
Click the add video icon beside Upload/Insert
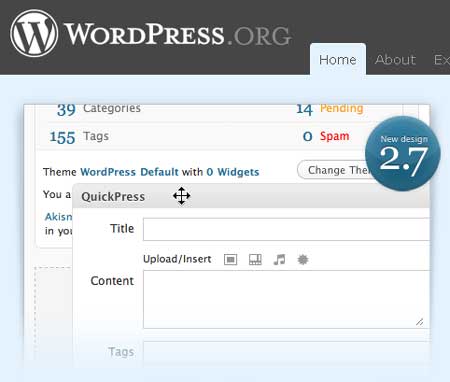pyautogui.click(x=255, y=259)
